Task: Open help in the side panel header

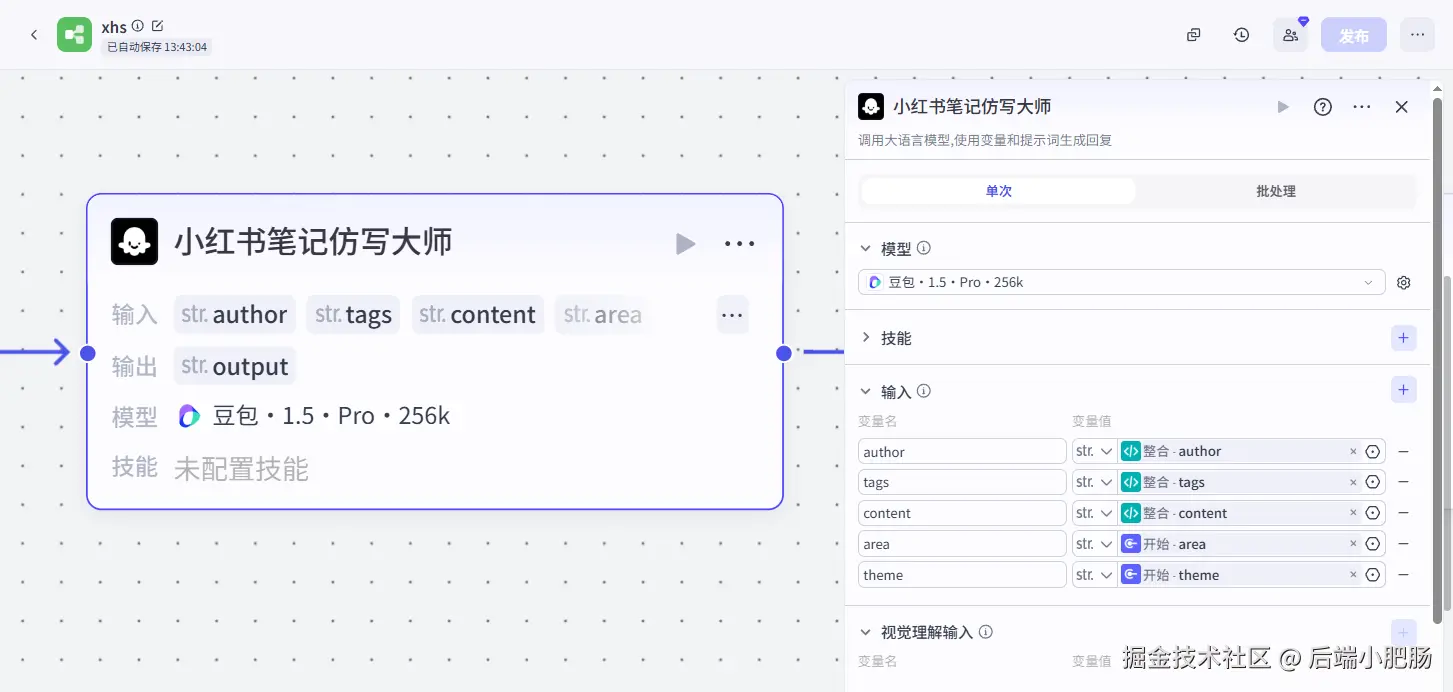Action: (x=1323, y=107)
